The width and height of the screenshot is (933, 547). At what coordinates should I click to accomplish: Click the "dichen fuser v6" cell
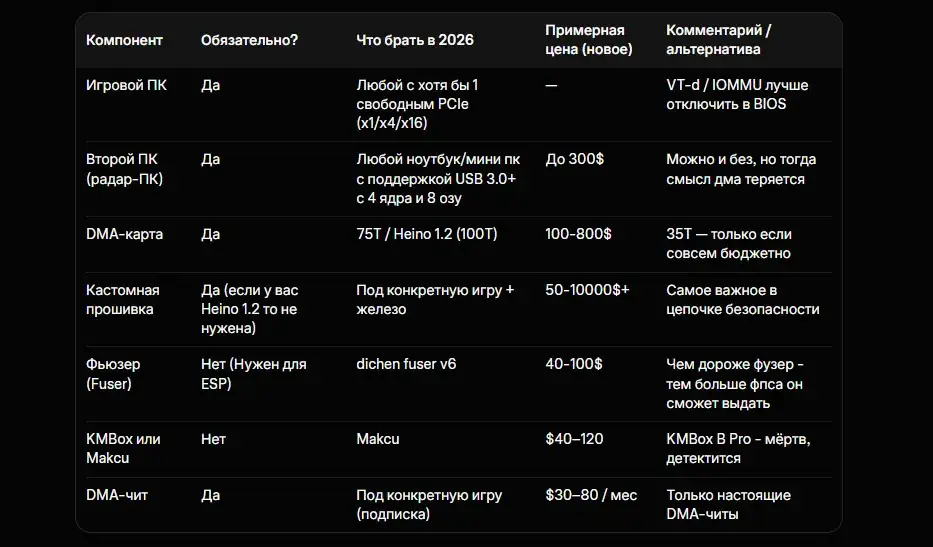pyautogui.click(x=406, y=364)
